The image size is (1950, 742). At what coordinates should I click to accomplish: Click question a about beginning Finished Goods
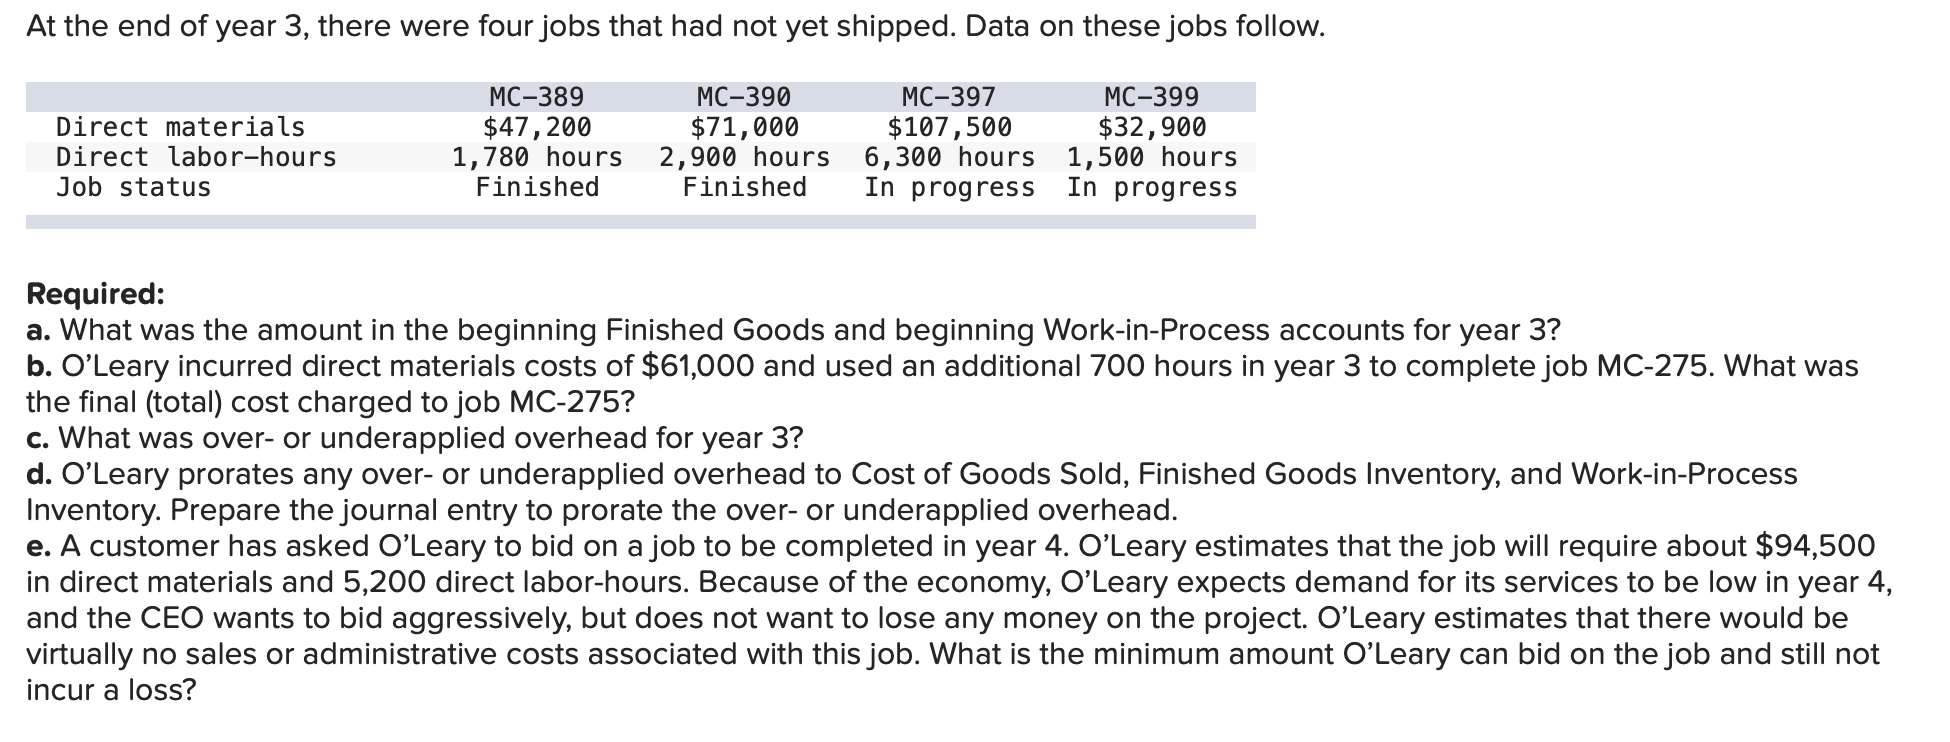(793, 329)
